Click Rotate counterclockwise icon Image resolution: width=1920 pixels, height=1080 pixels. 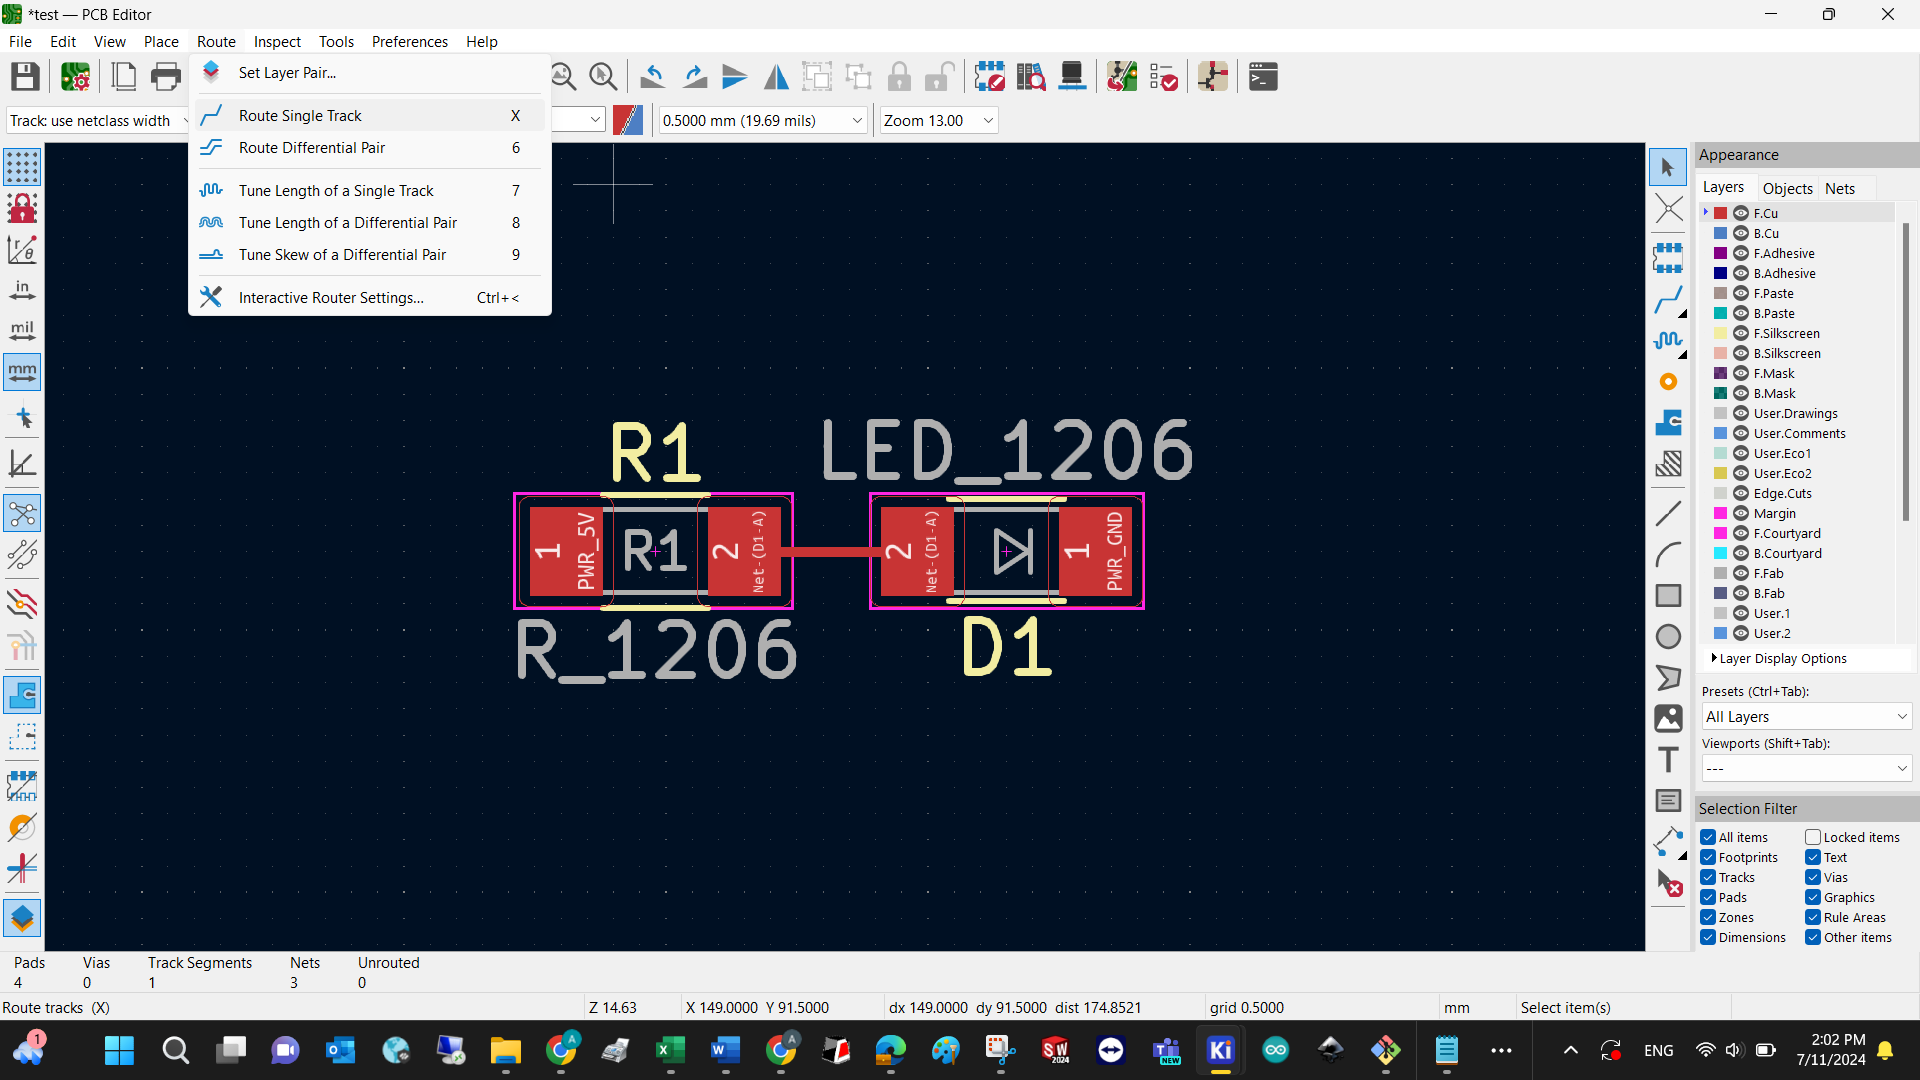[x=653, y=77]
